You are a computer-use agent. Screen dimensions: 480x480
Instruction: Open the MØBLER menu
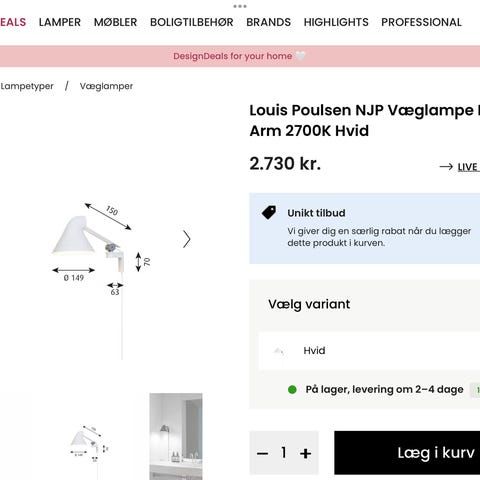pyautogui.click(x=115, y=22)
